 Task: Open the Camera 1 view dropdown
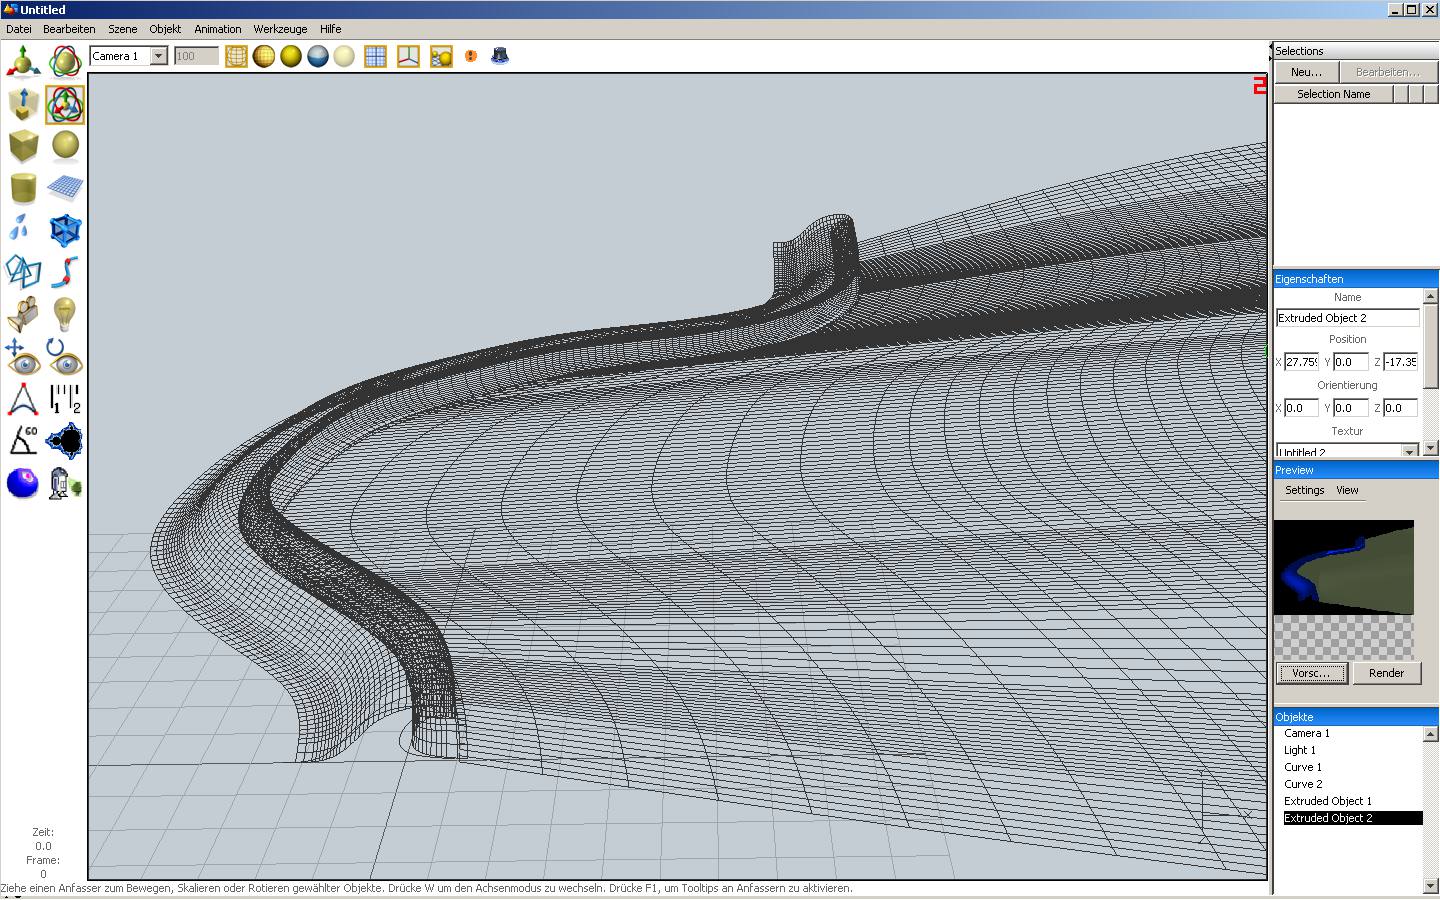[x=158, y=56]
